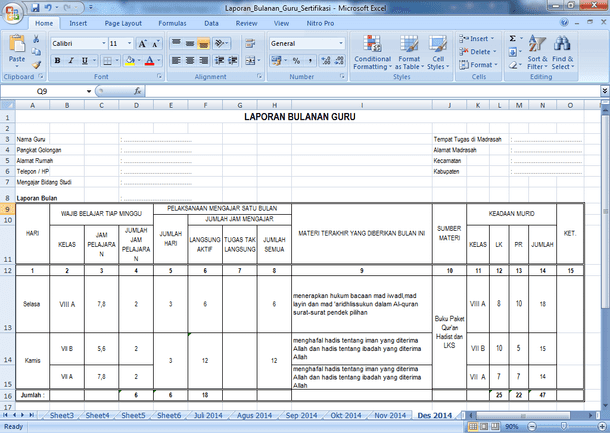Open Format as Table gallery

[409, 52]
